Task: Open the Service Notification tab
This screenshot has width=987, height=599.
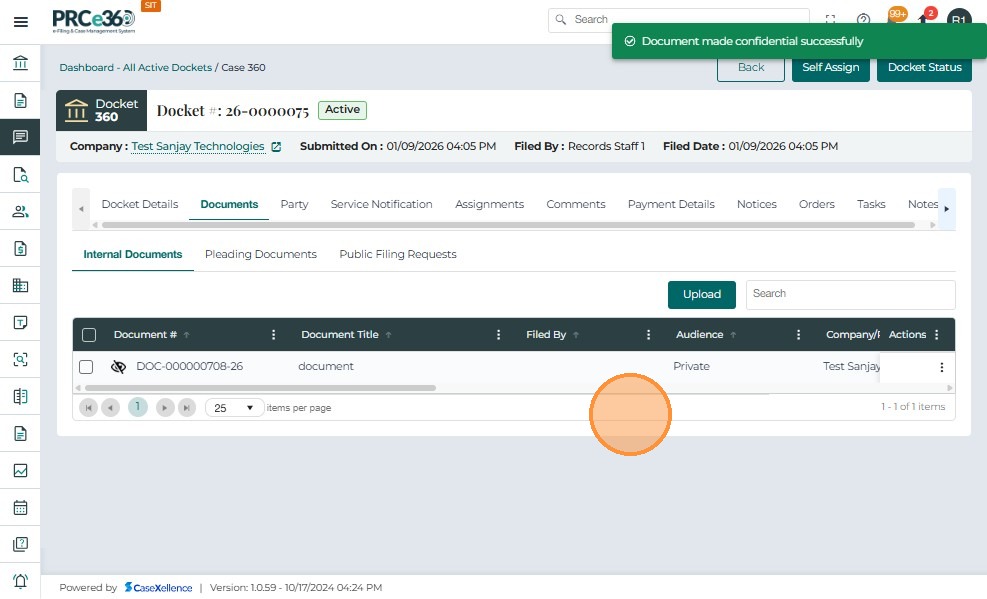Action: 381,204
